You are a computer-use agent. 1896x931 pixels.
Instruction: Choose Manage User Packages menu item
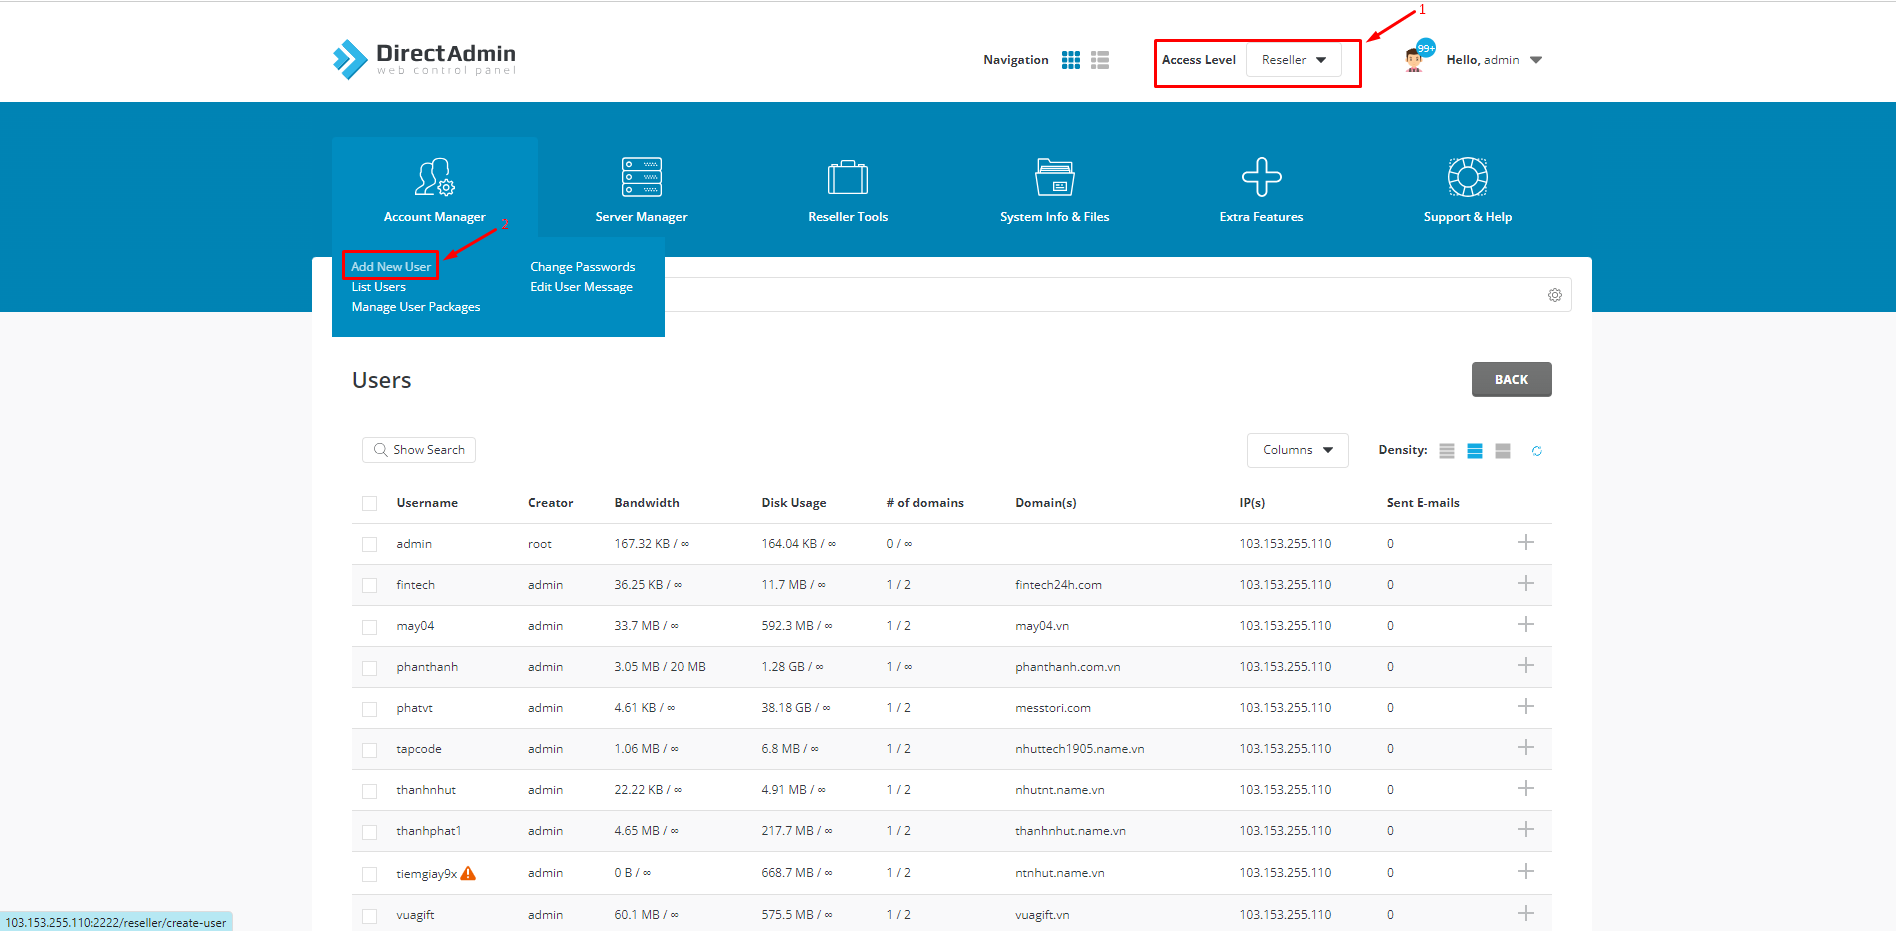pyautogui.click(x=415, y=307)
